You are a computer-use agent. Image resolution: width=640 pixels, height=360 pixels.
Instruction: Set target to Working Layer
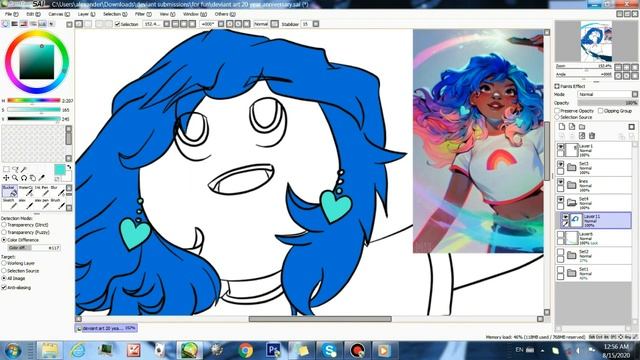point(4,263)
